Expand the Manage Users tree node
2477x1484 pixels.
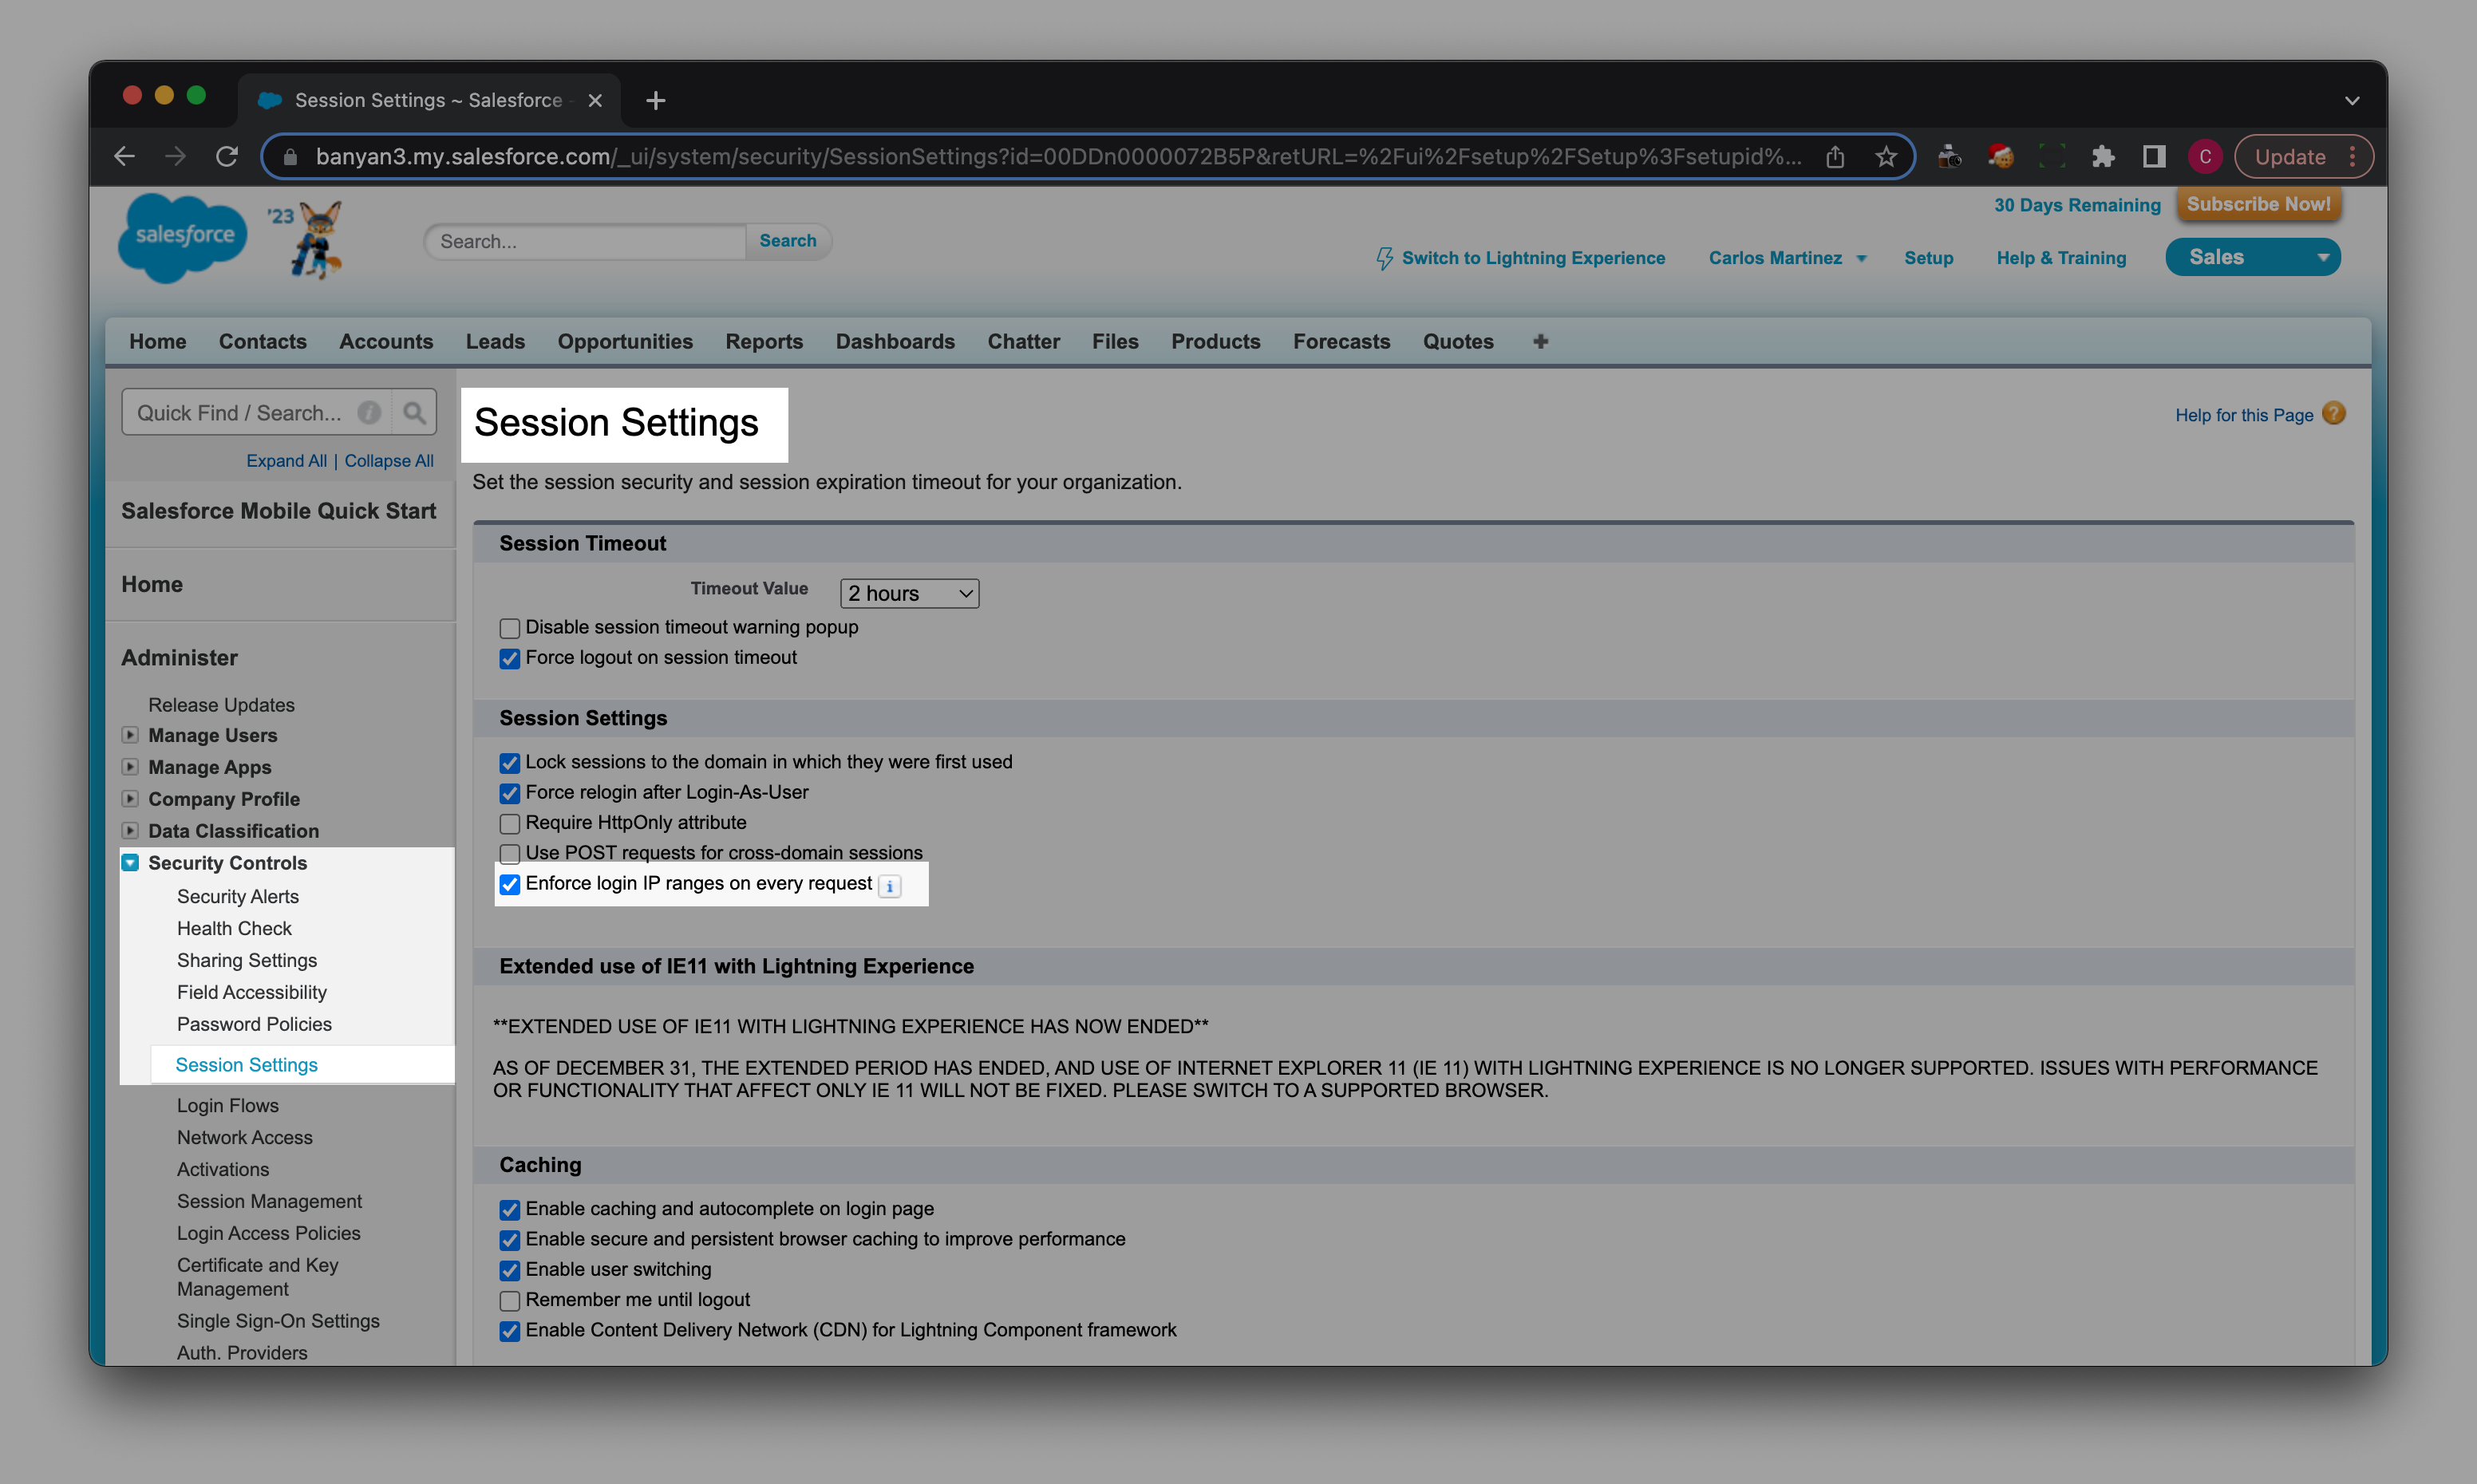130,735
